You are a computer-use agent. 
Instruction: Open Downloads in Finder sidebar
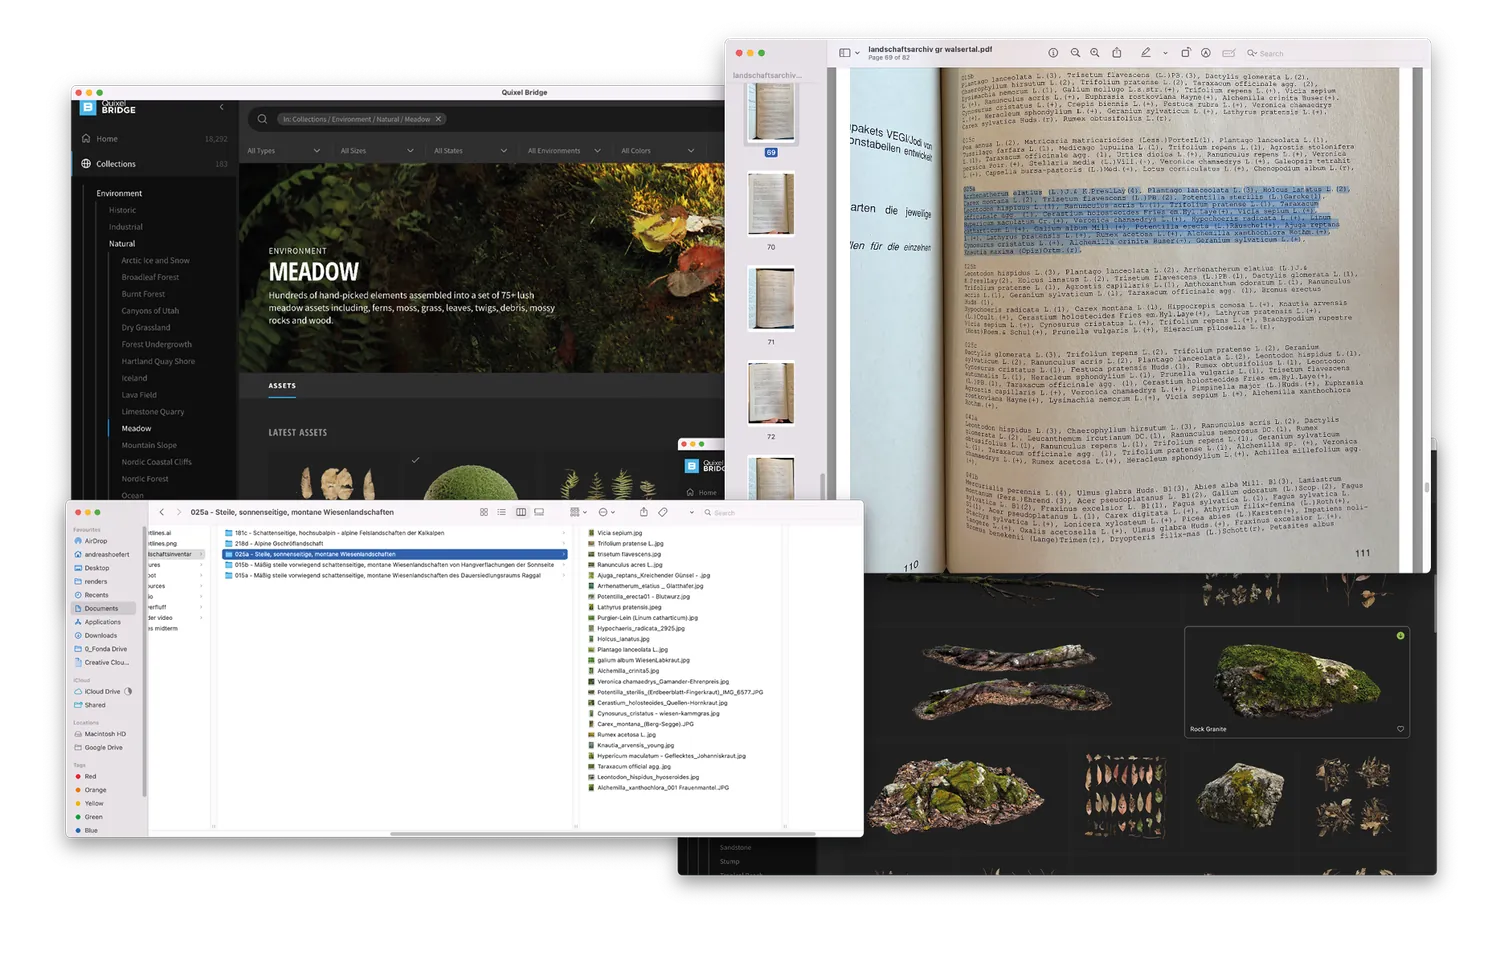[101, 636]
